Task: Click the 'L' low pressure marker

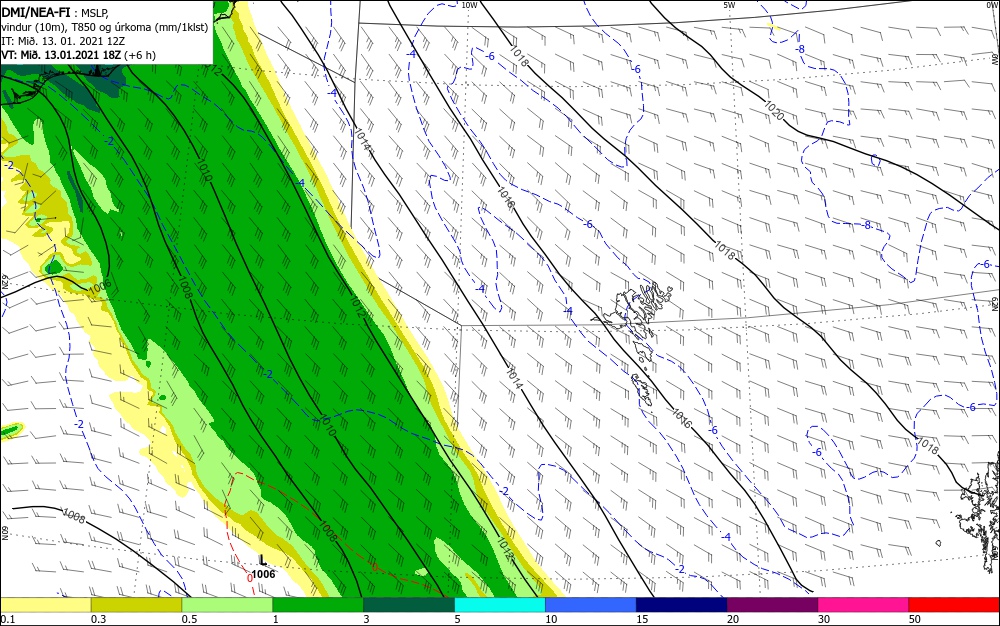Action: coord(262,560)
